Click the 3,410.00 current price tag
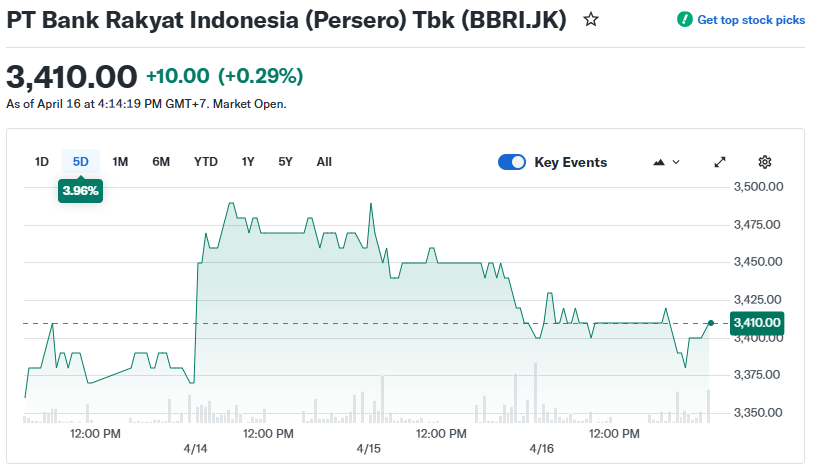This screenshot has width=814, height=464. point(756,323)
